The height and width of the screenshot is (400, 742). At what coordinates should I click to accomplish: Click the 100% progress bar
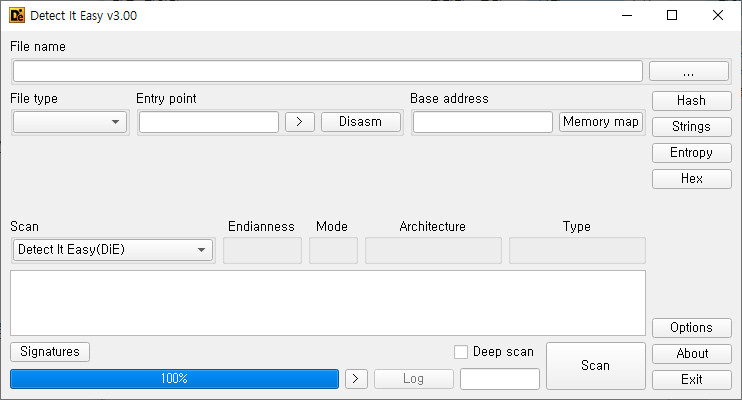pyautogui.click(x=175, y=379)
